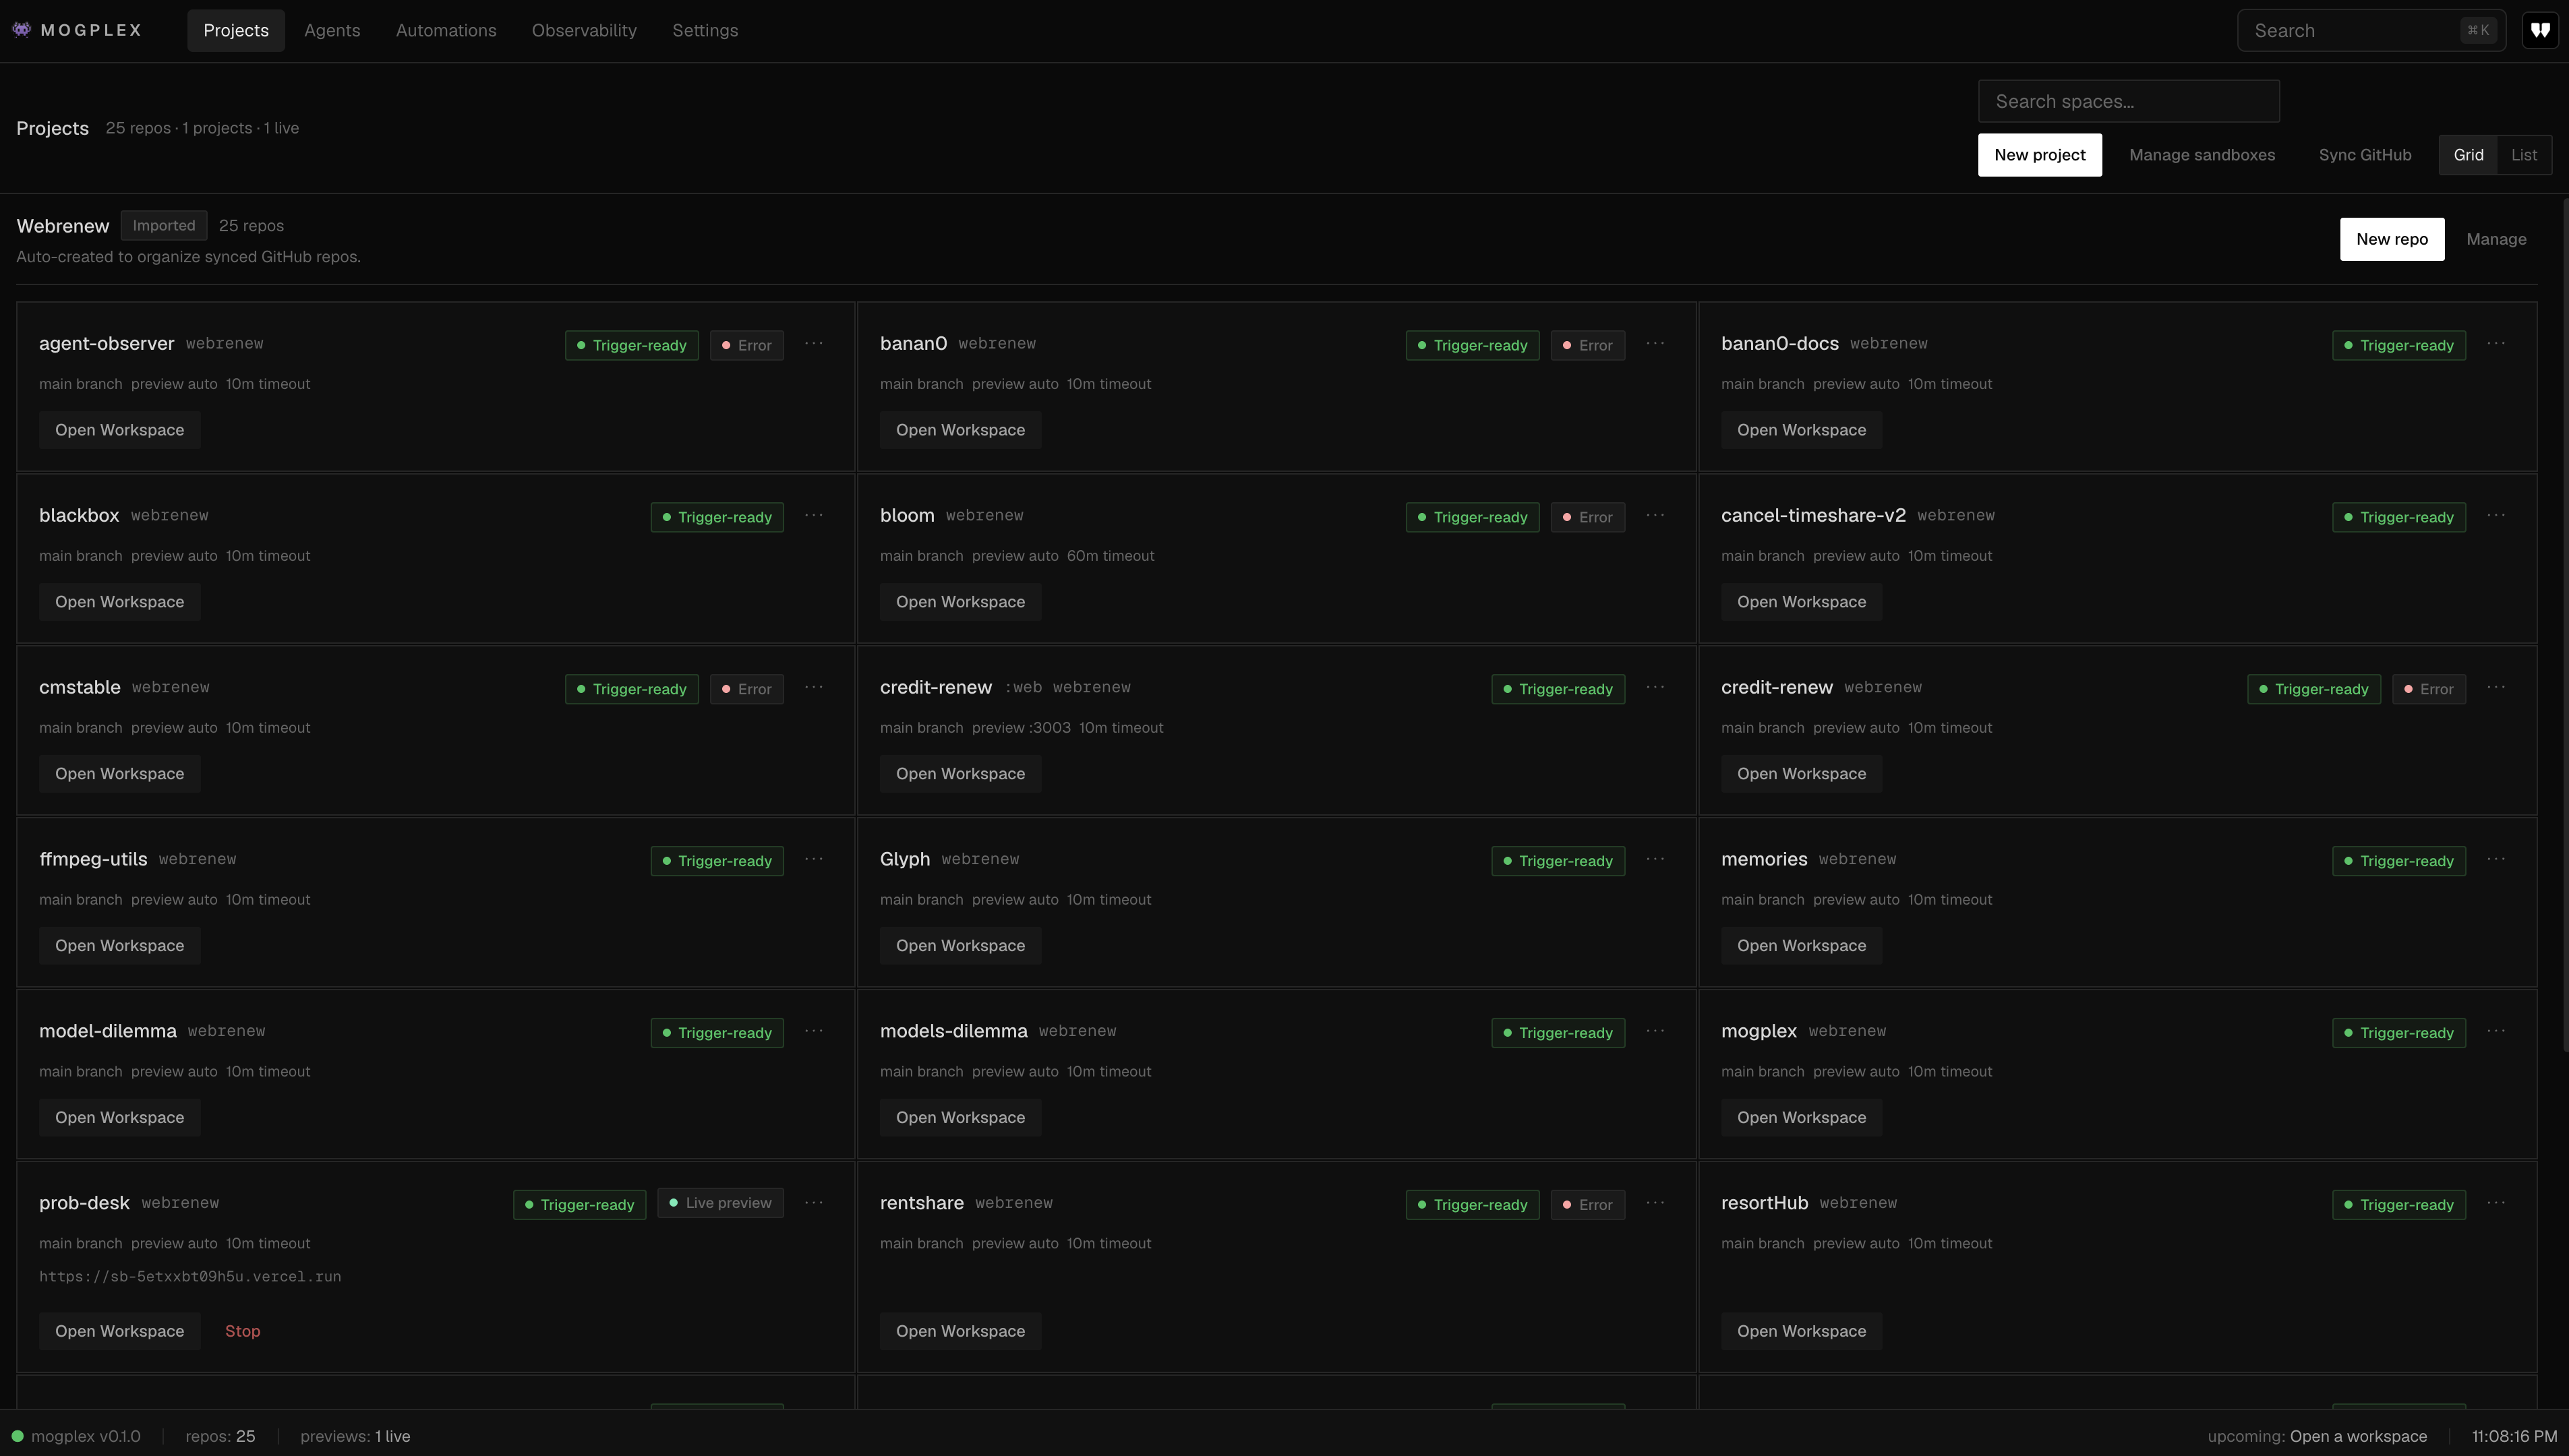Click the purple alien MOGPLEX logo icon
Viewport: 2569px width, 1456px height.
[22, 29]
